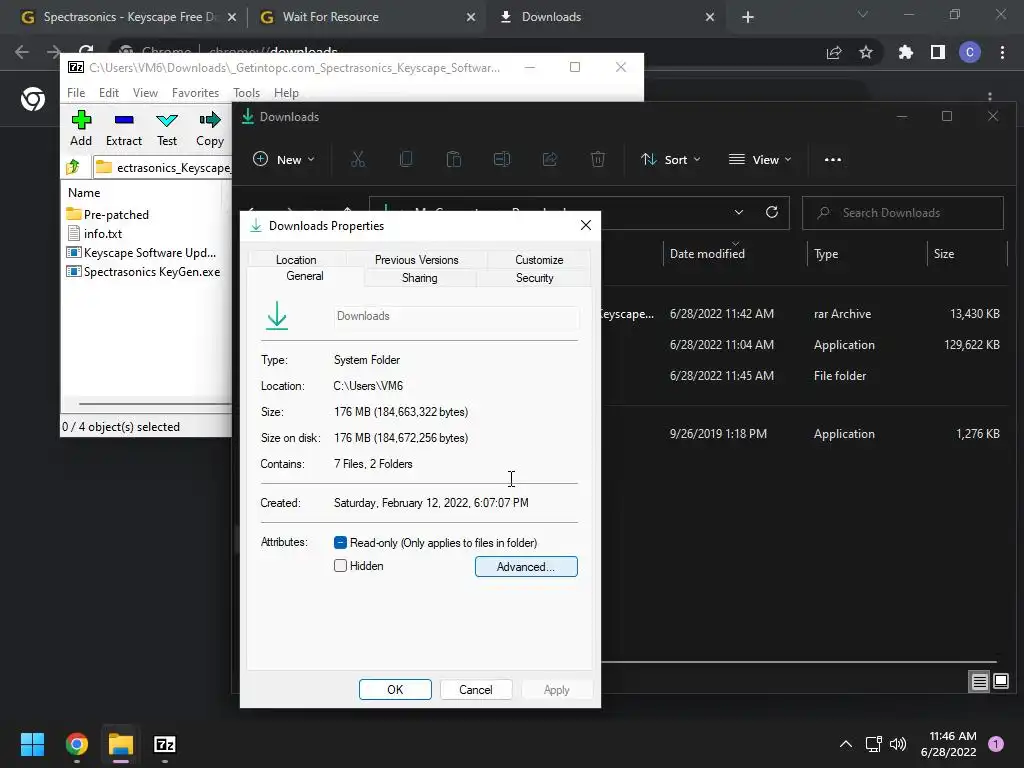Click the Cut icon in Explorer toolbar
Image resolution: width=1024 pixels, height=768 pixels.
coord(358,159)
